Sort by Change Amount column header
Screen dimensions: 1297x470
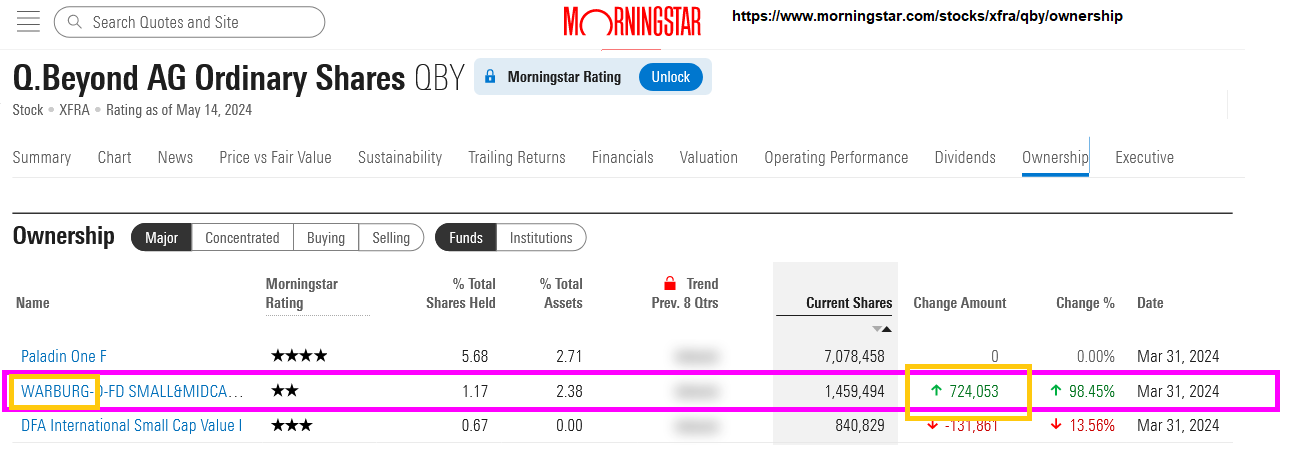click(960, 303)
